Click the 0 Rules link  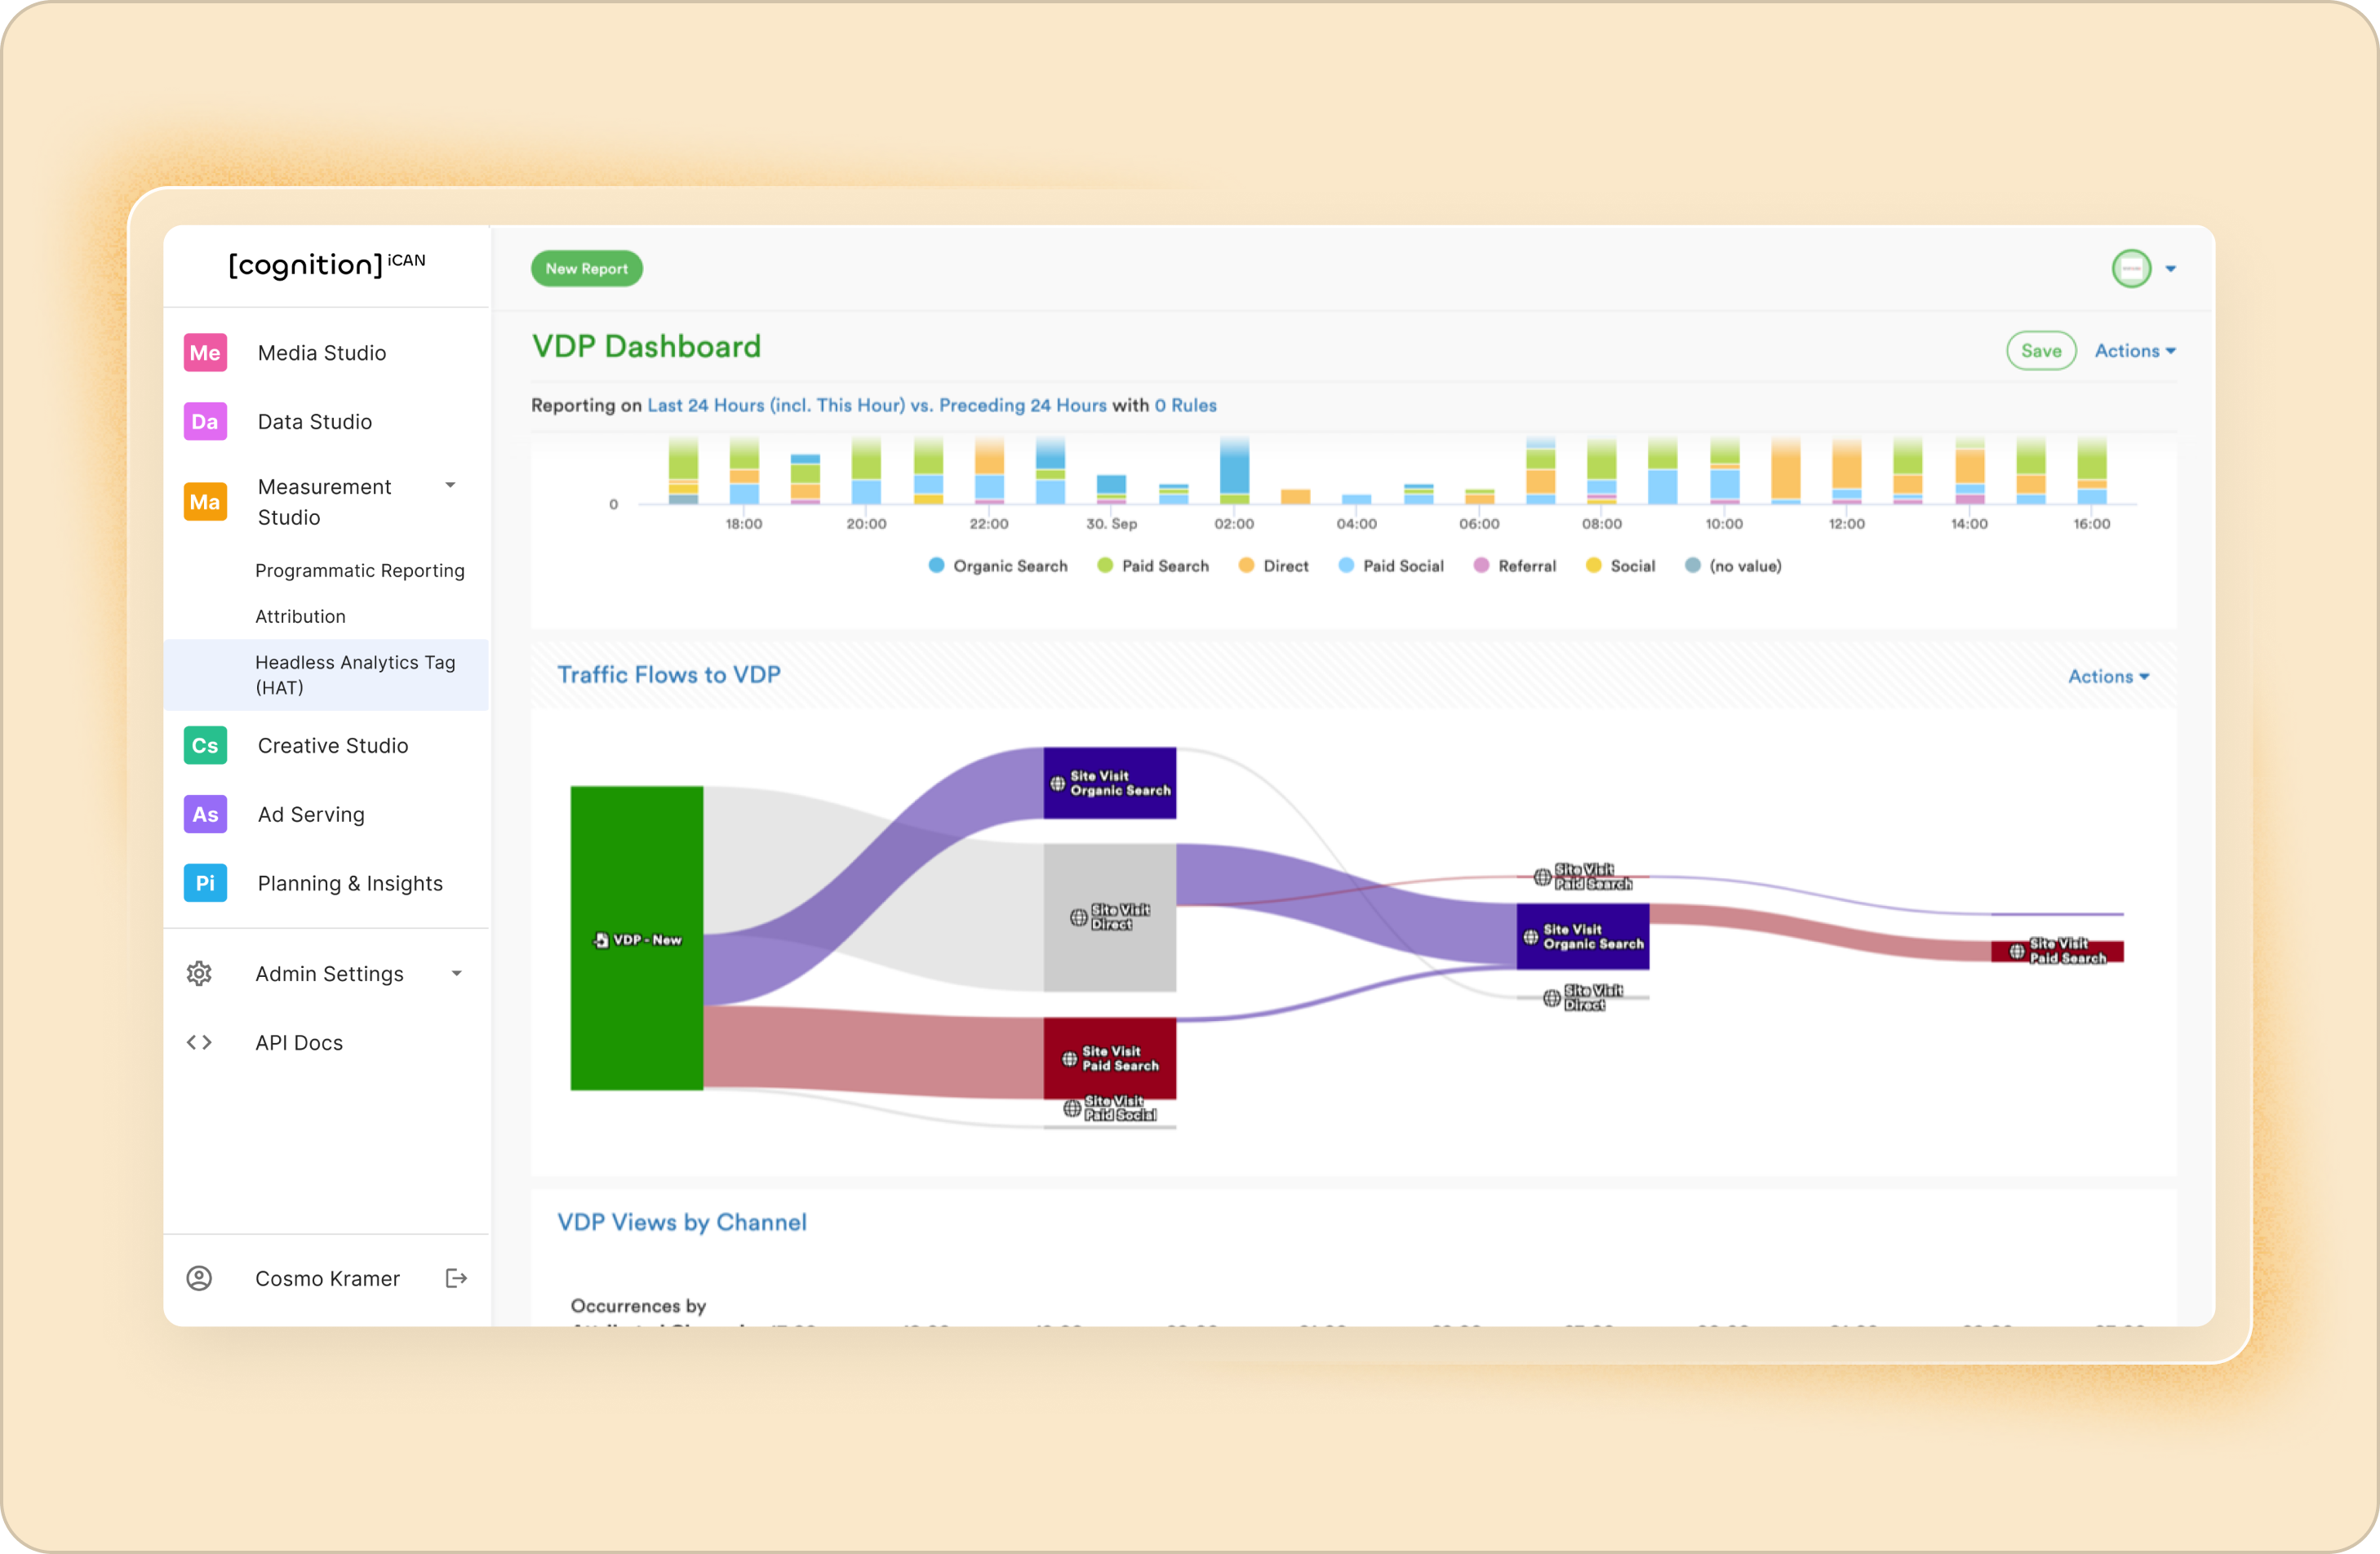pyautogui.click(x=1185, y=405)
